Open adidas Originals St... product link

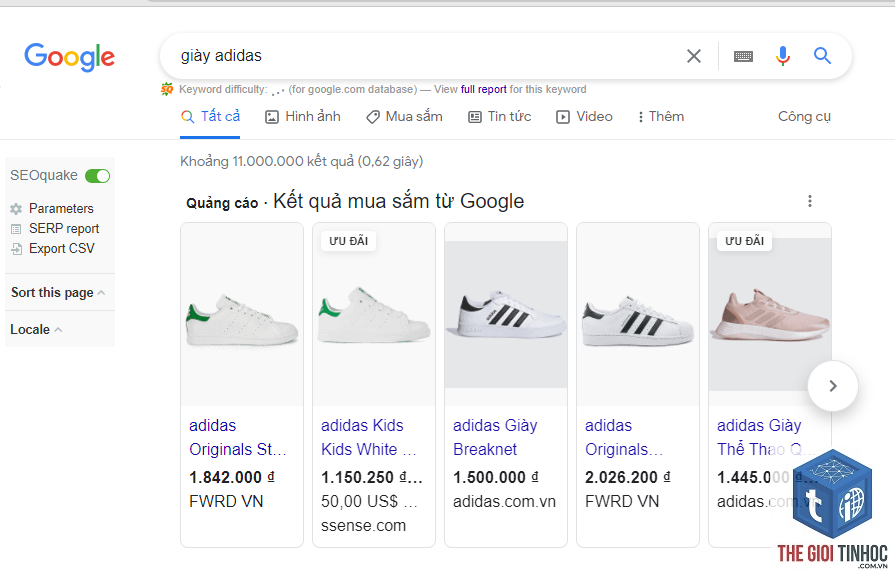tap(237, 437)
